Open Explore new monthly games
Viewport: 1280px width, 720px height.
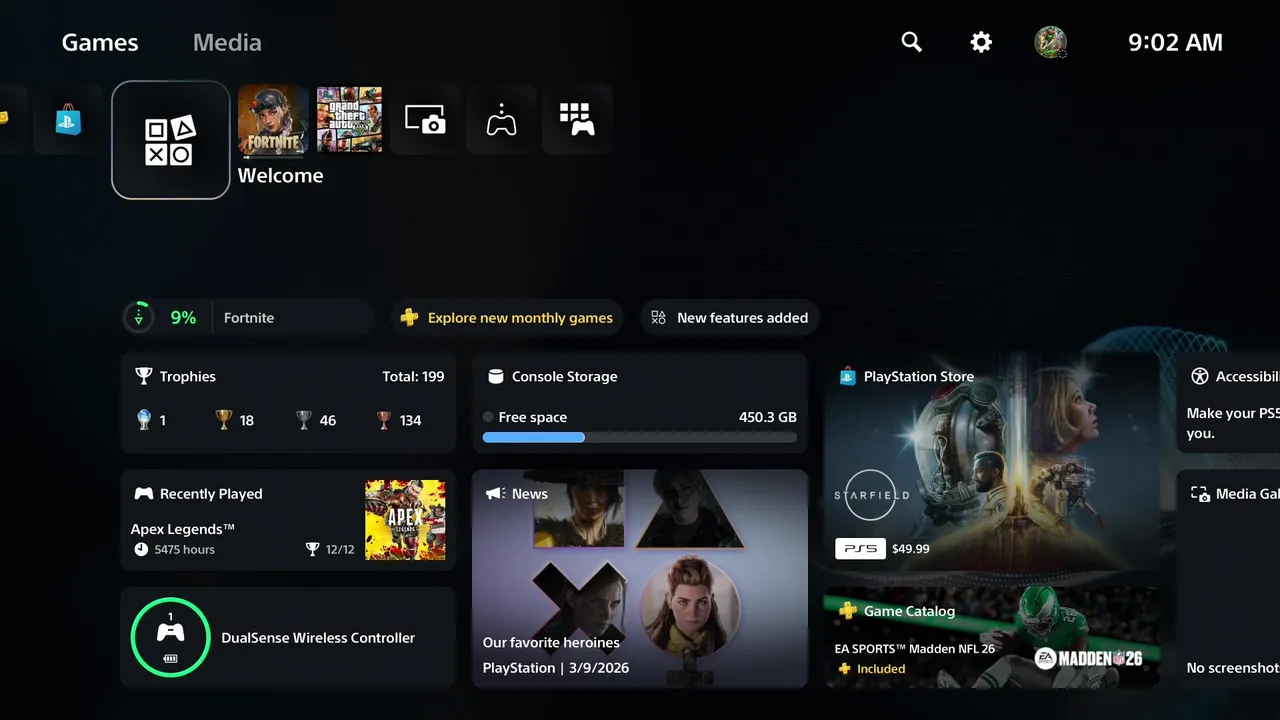[x=506, y=318]
